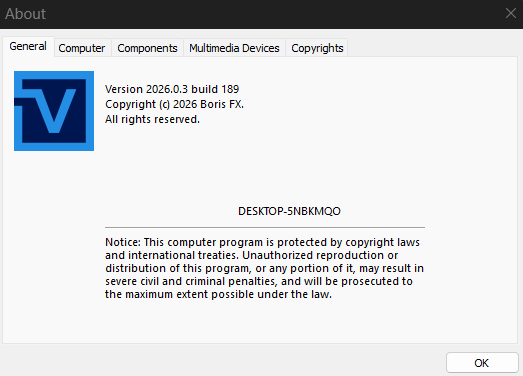Click the line beginning Notice: This computer program
Screen dimensions: 523x376
(262, 242)
